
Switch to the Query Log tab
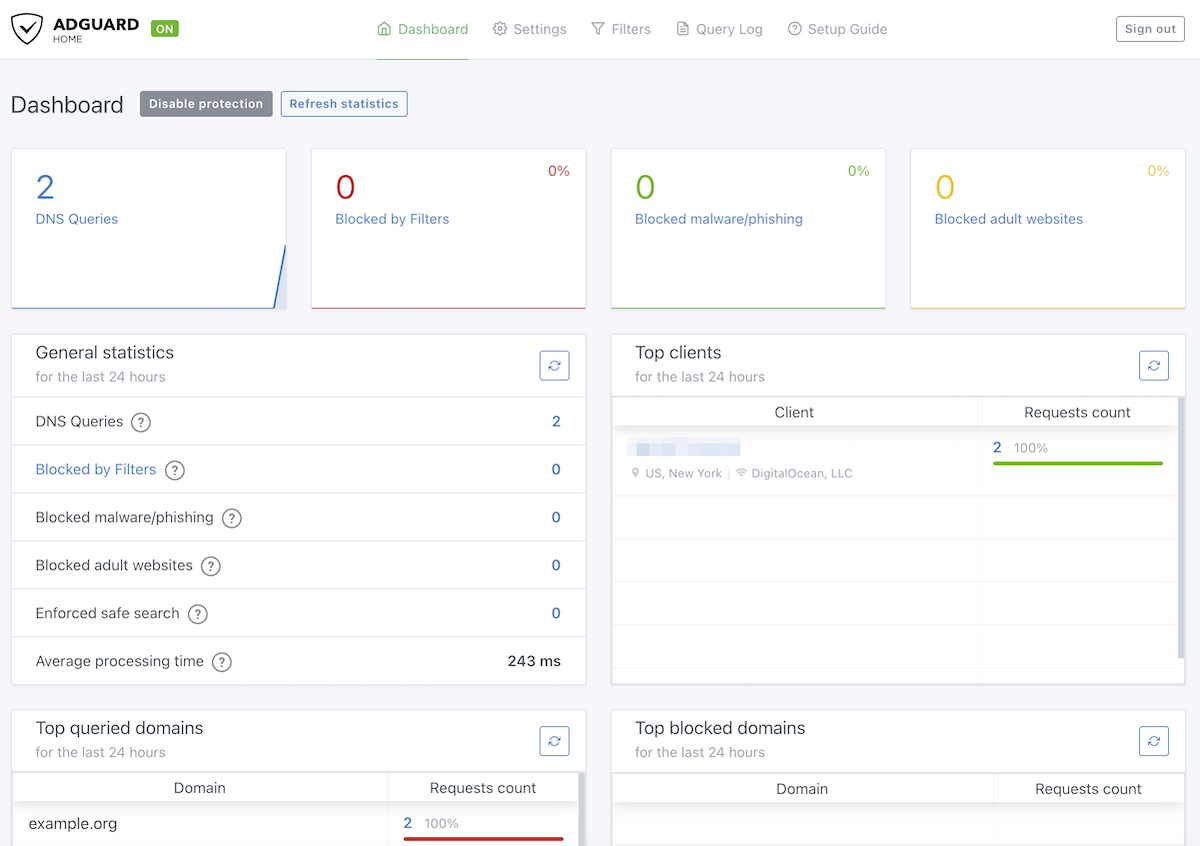(x=719, y=29)
